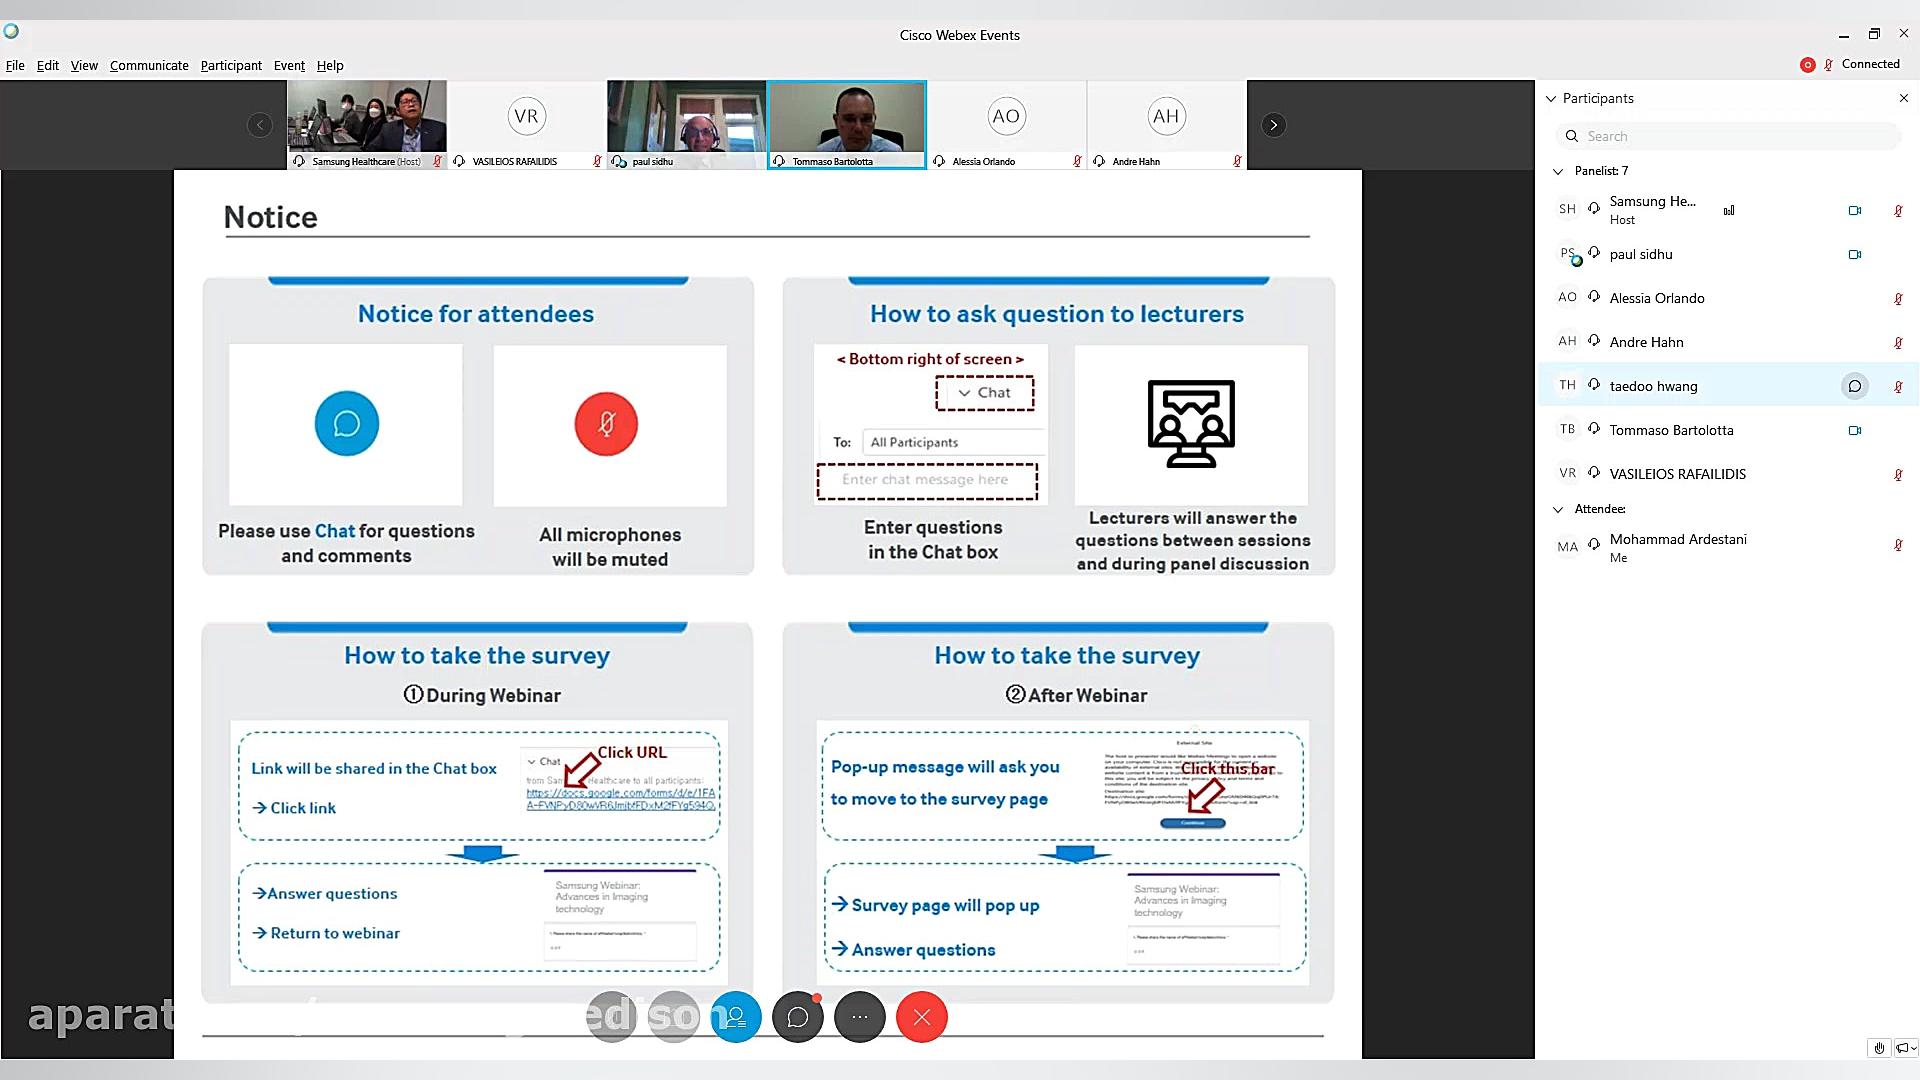Click signal strength icon beside Samsung Healthcare
Screen dimensions: 1920x1080
click(1729, 210)
